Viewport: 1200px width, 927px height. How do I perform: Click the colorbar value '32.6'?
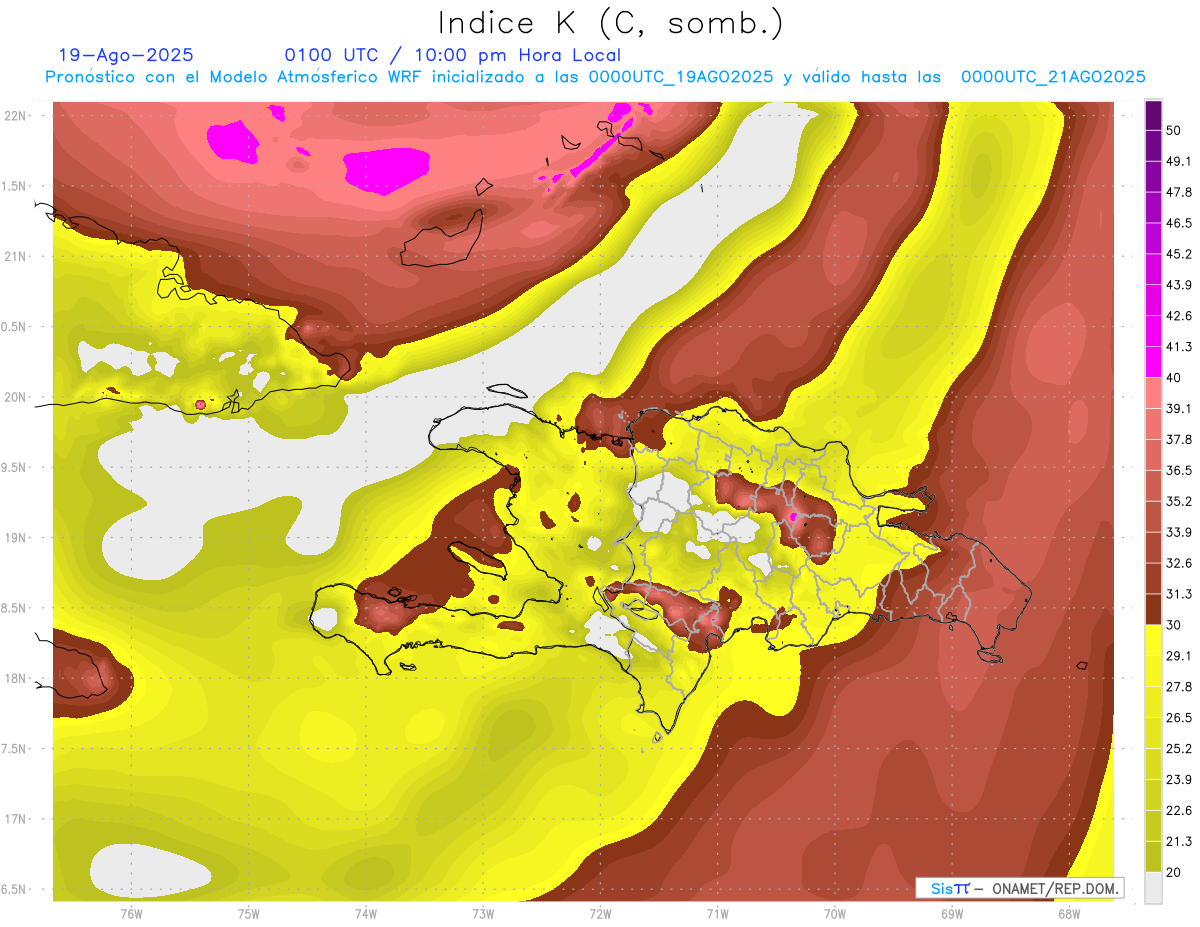pyautogui.click(x=1179, y=563)
